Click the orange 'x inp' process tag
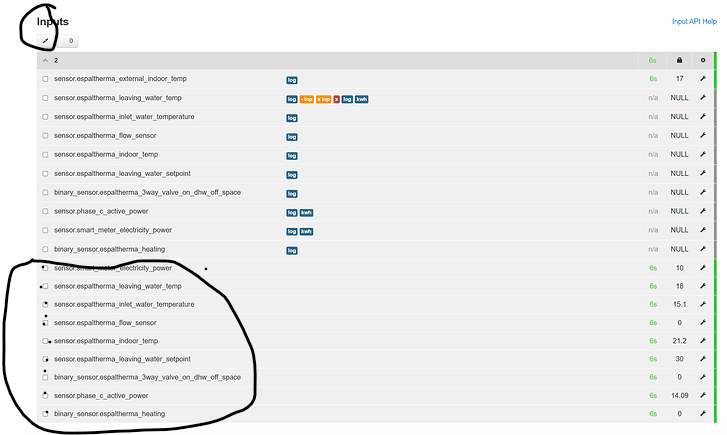 324,99
